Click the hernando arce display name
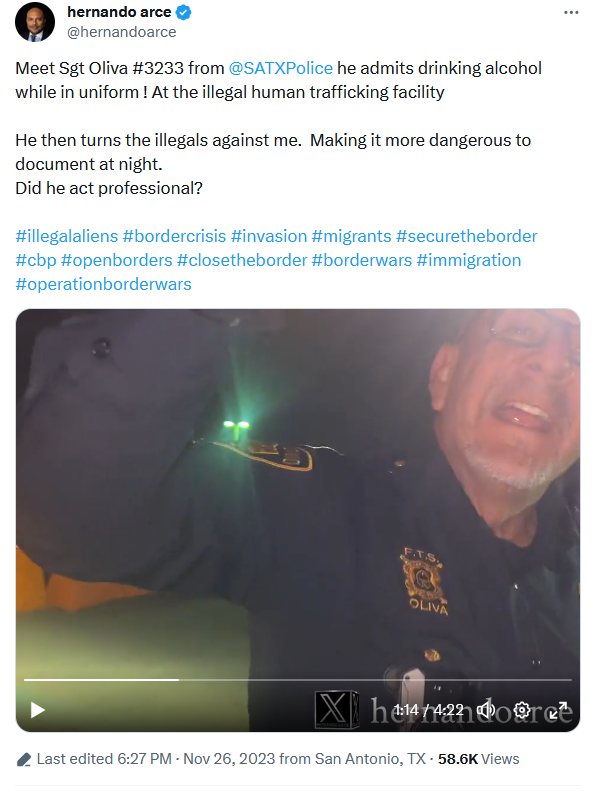This screenshot has width=597, height=794. click(119, 12)
